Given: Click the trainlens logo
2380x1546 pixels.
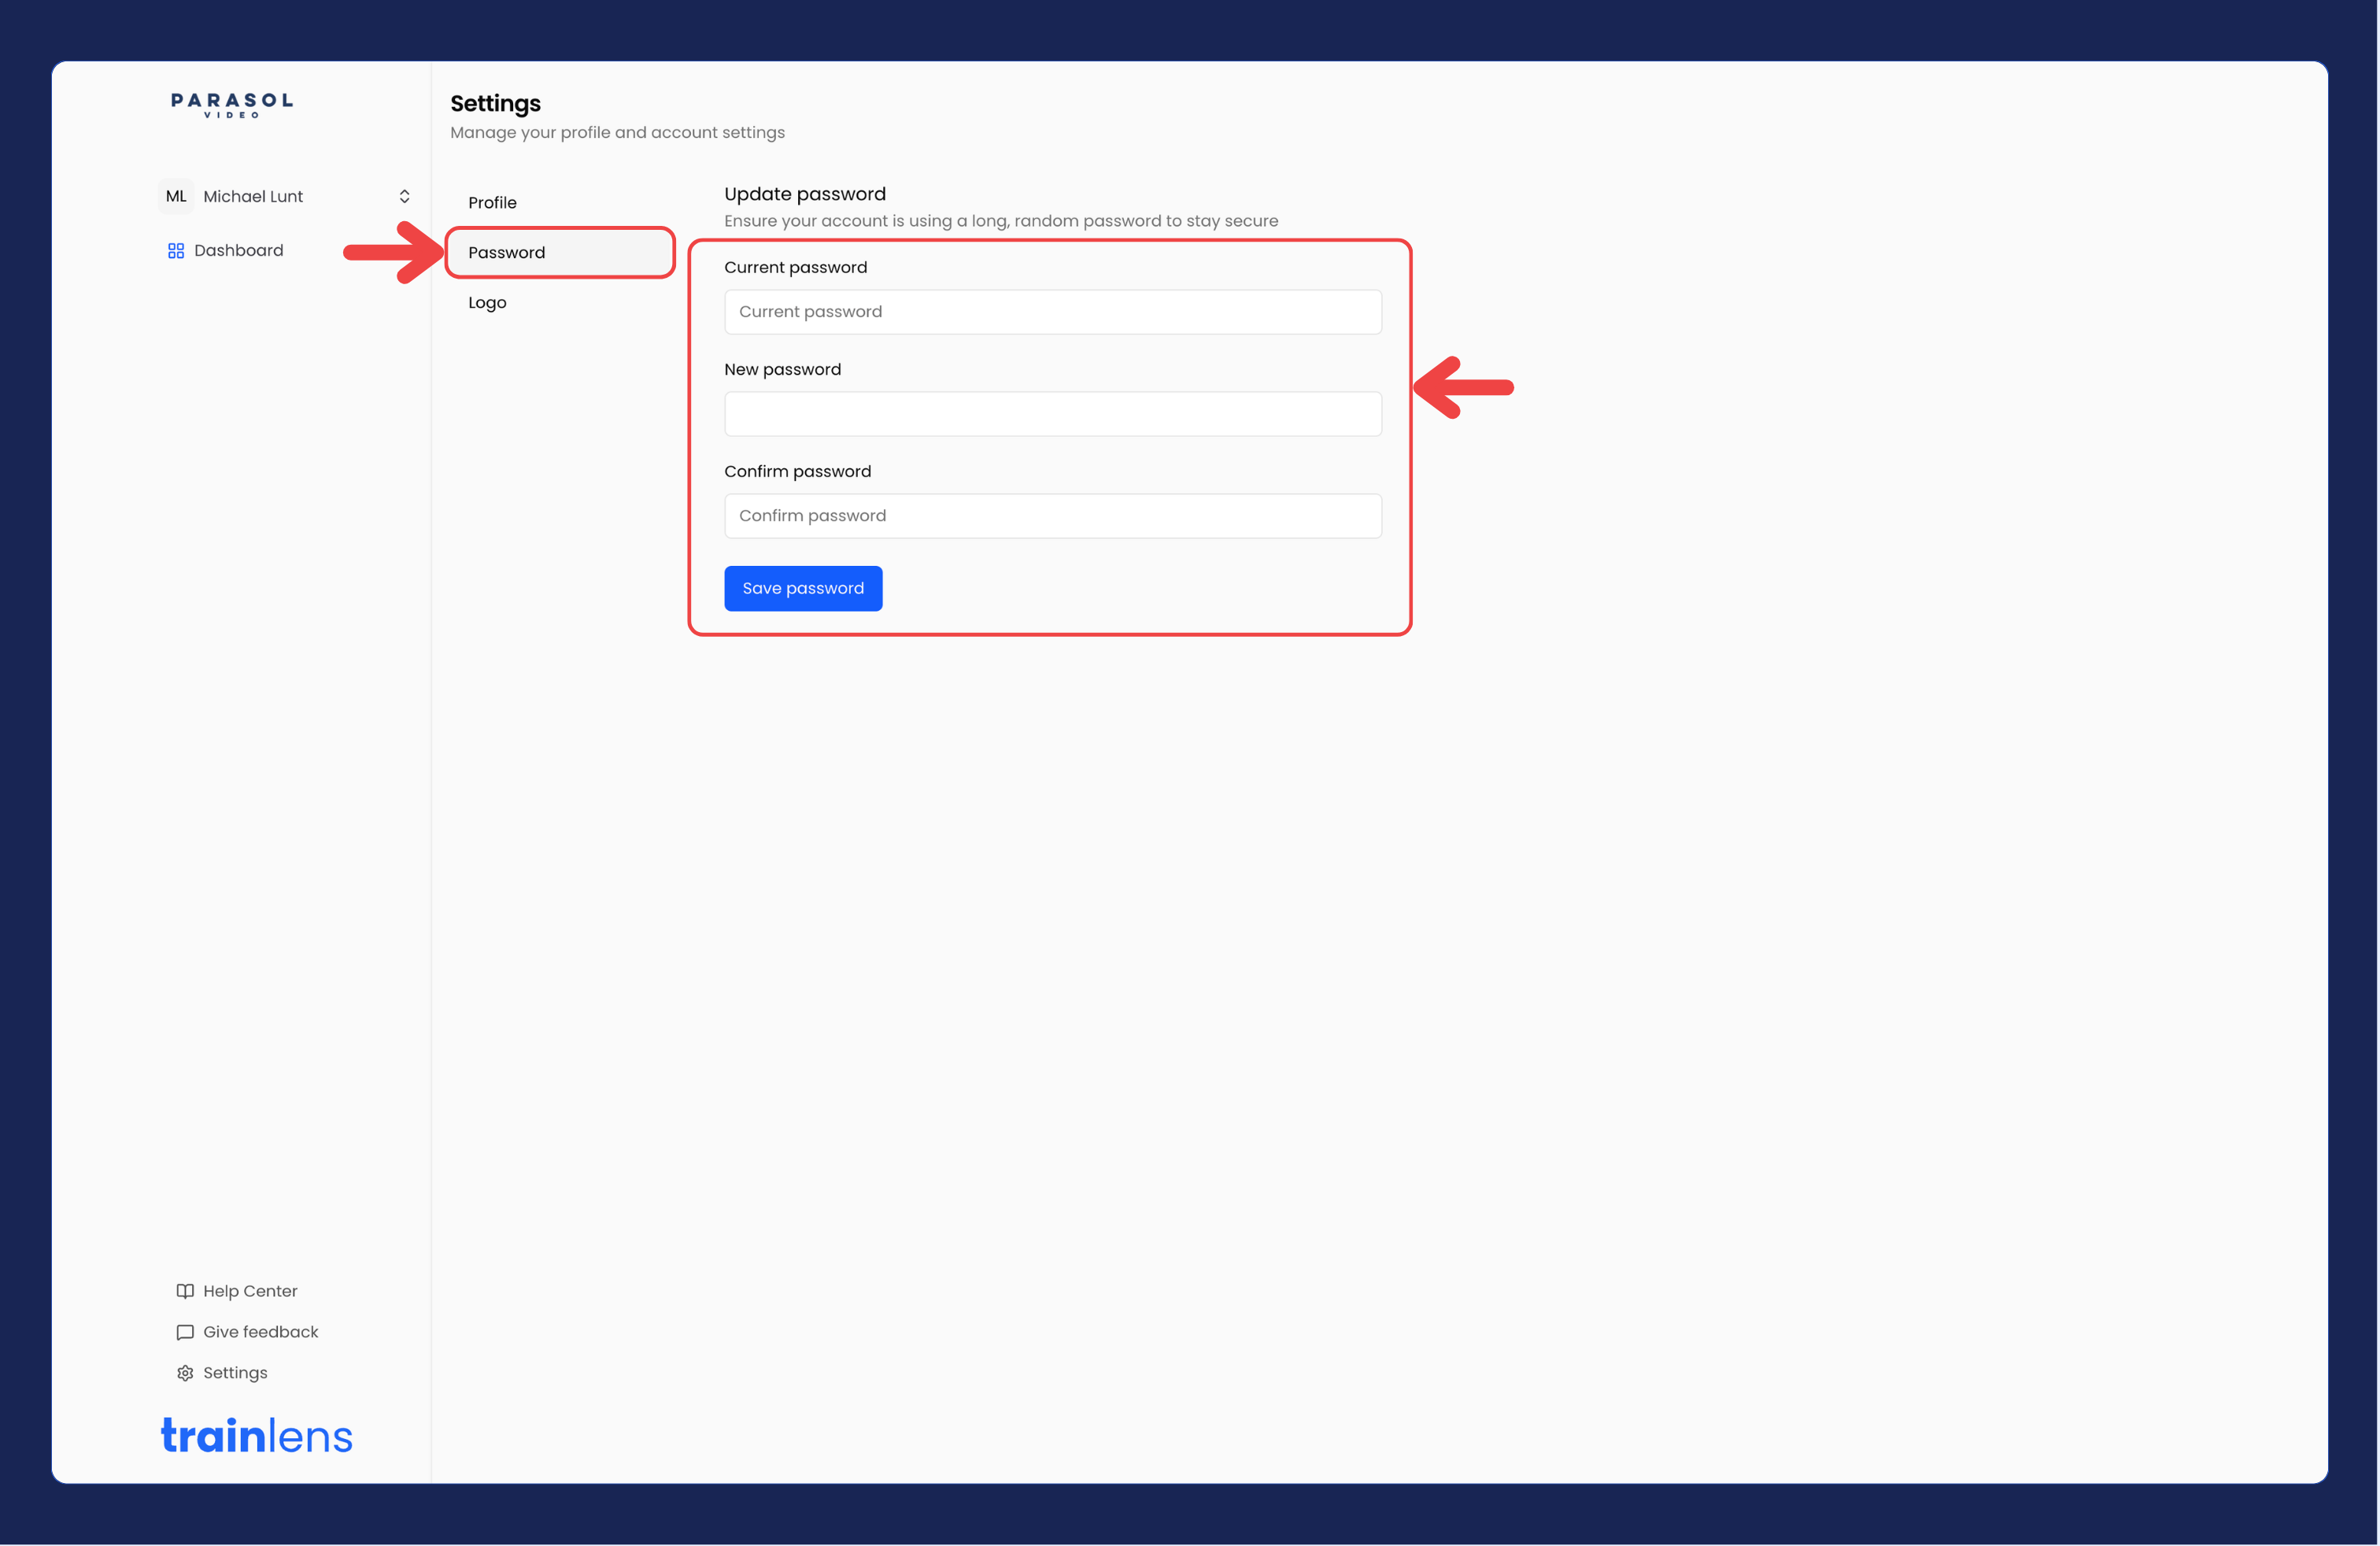Looking at the screenshot, I should pos(257,1435).
